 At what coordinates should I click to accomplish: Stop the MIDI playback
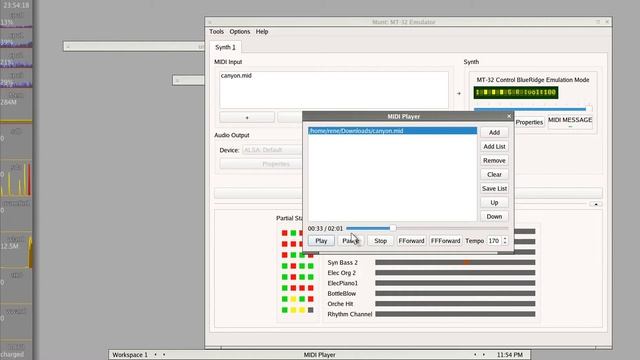380,241
